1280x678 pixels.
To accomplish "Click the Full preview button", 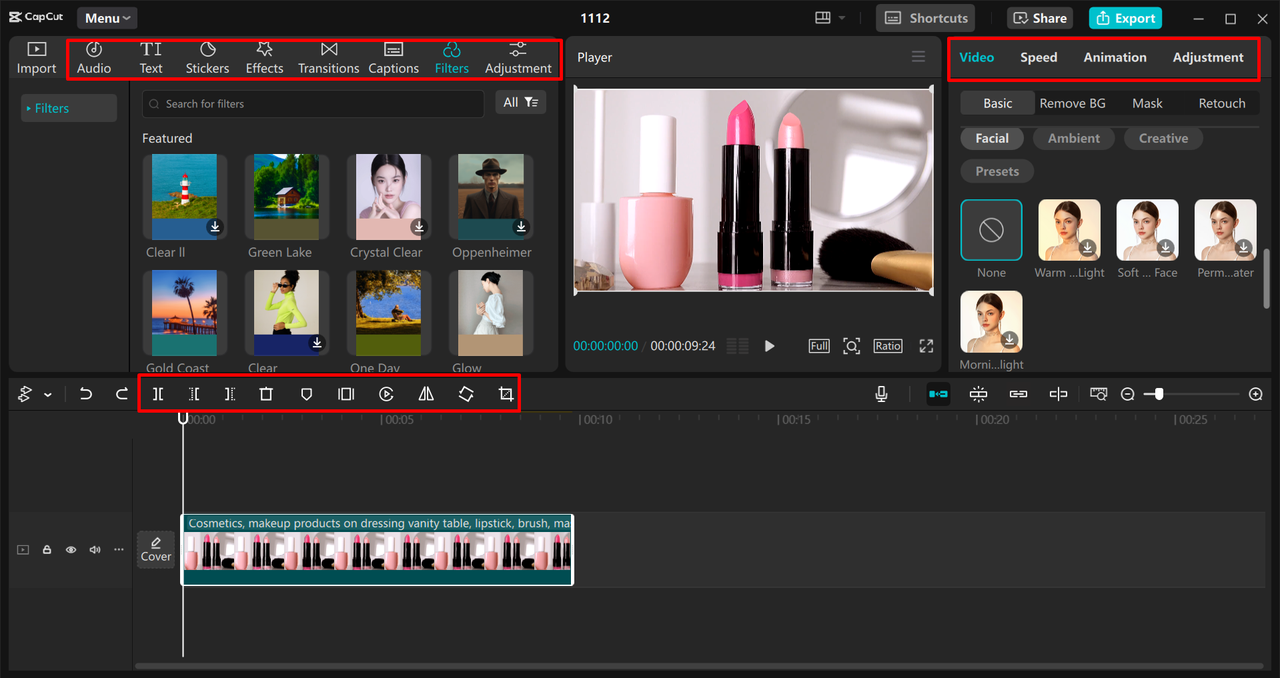I will click(819, 346).
